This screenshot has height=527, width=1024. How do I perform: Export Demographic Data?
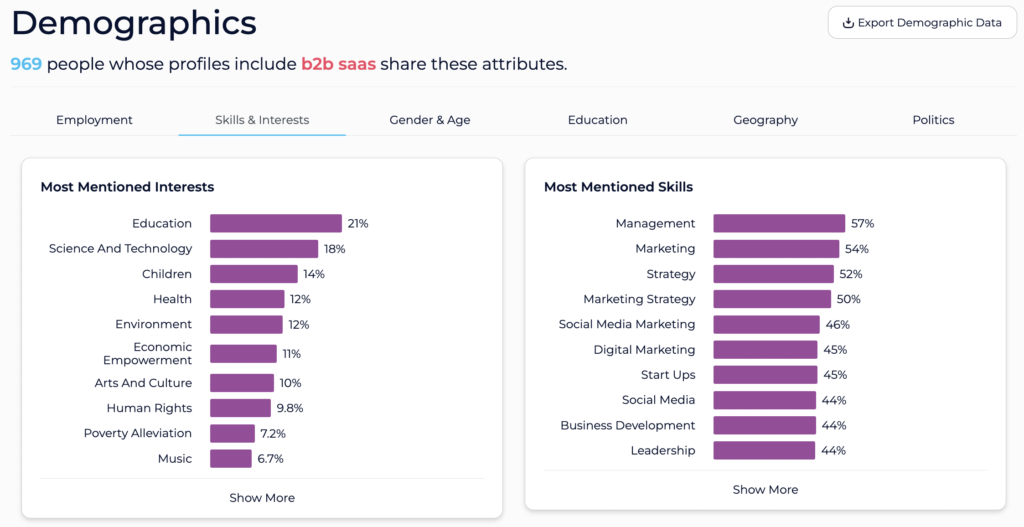922,23
